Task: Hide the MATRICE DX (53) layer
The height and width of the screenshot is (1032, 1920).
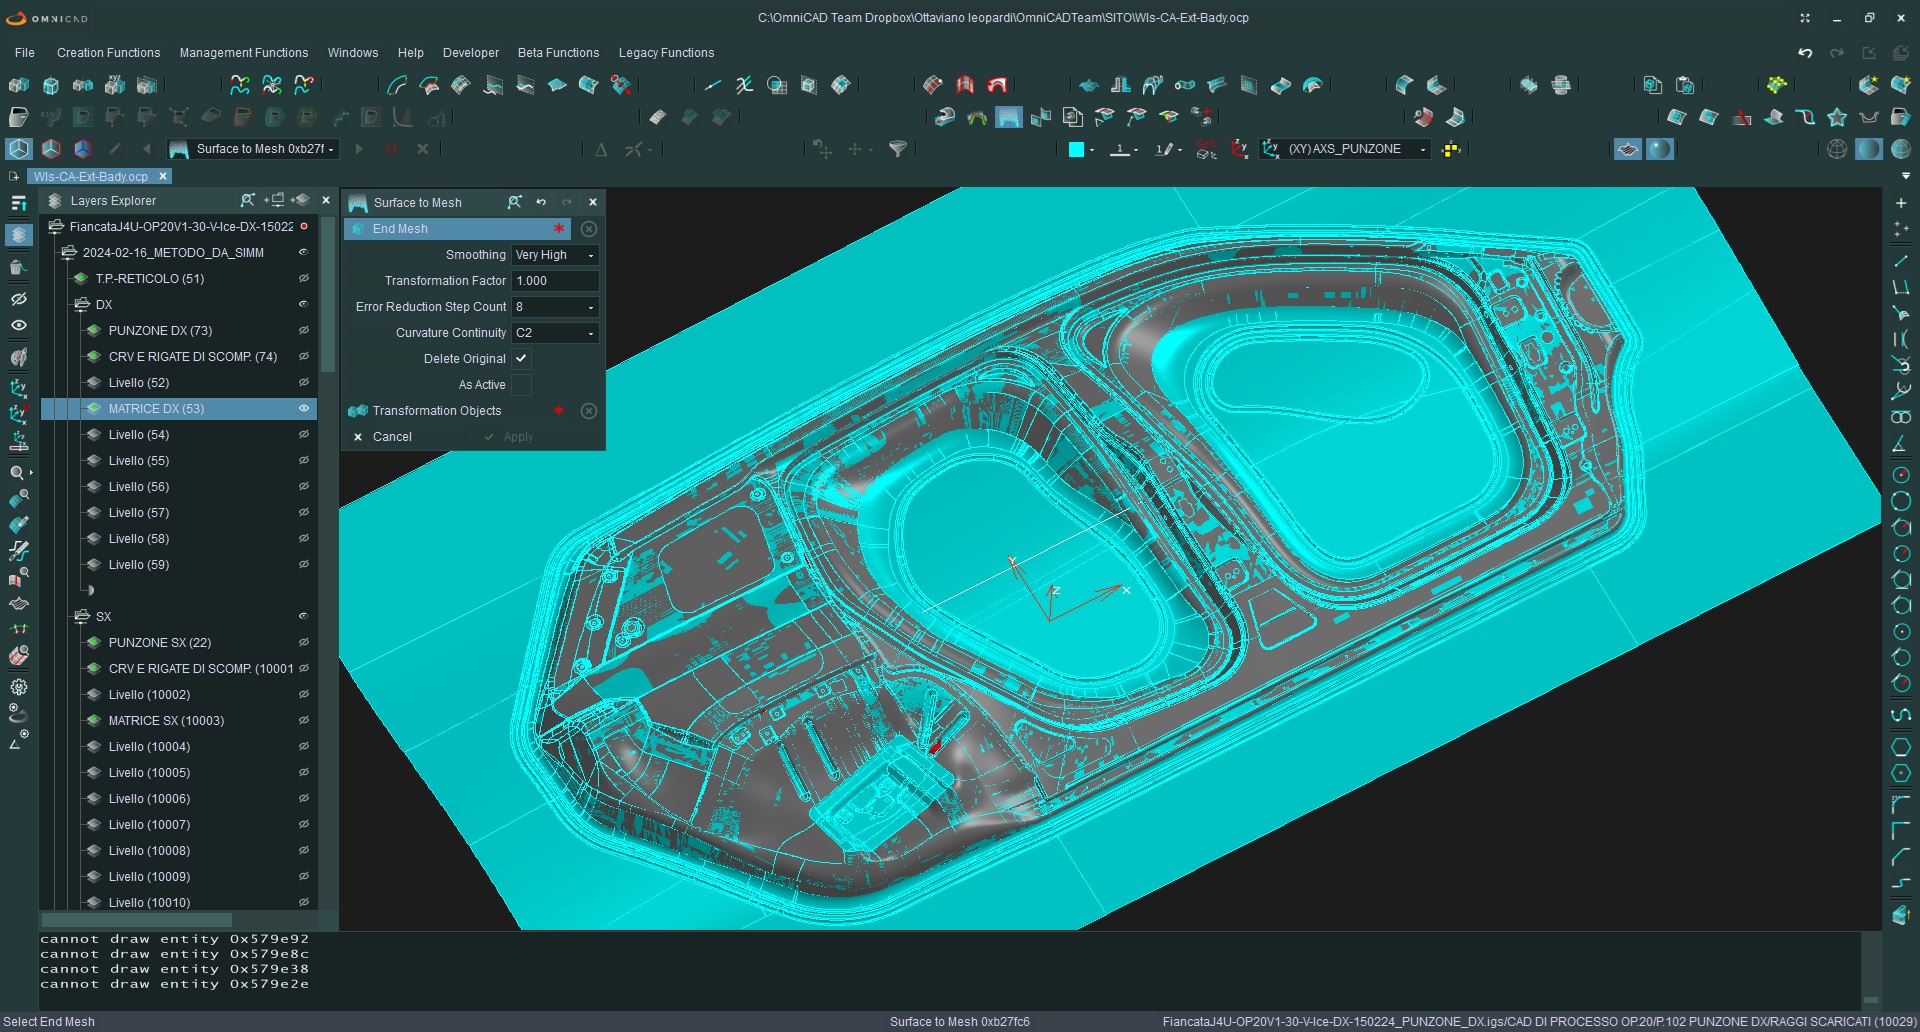Action: 304,409
